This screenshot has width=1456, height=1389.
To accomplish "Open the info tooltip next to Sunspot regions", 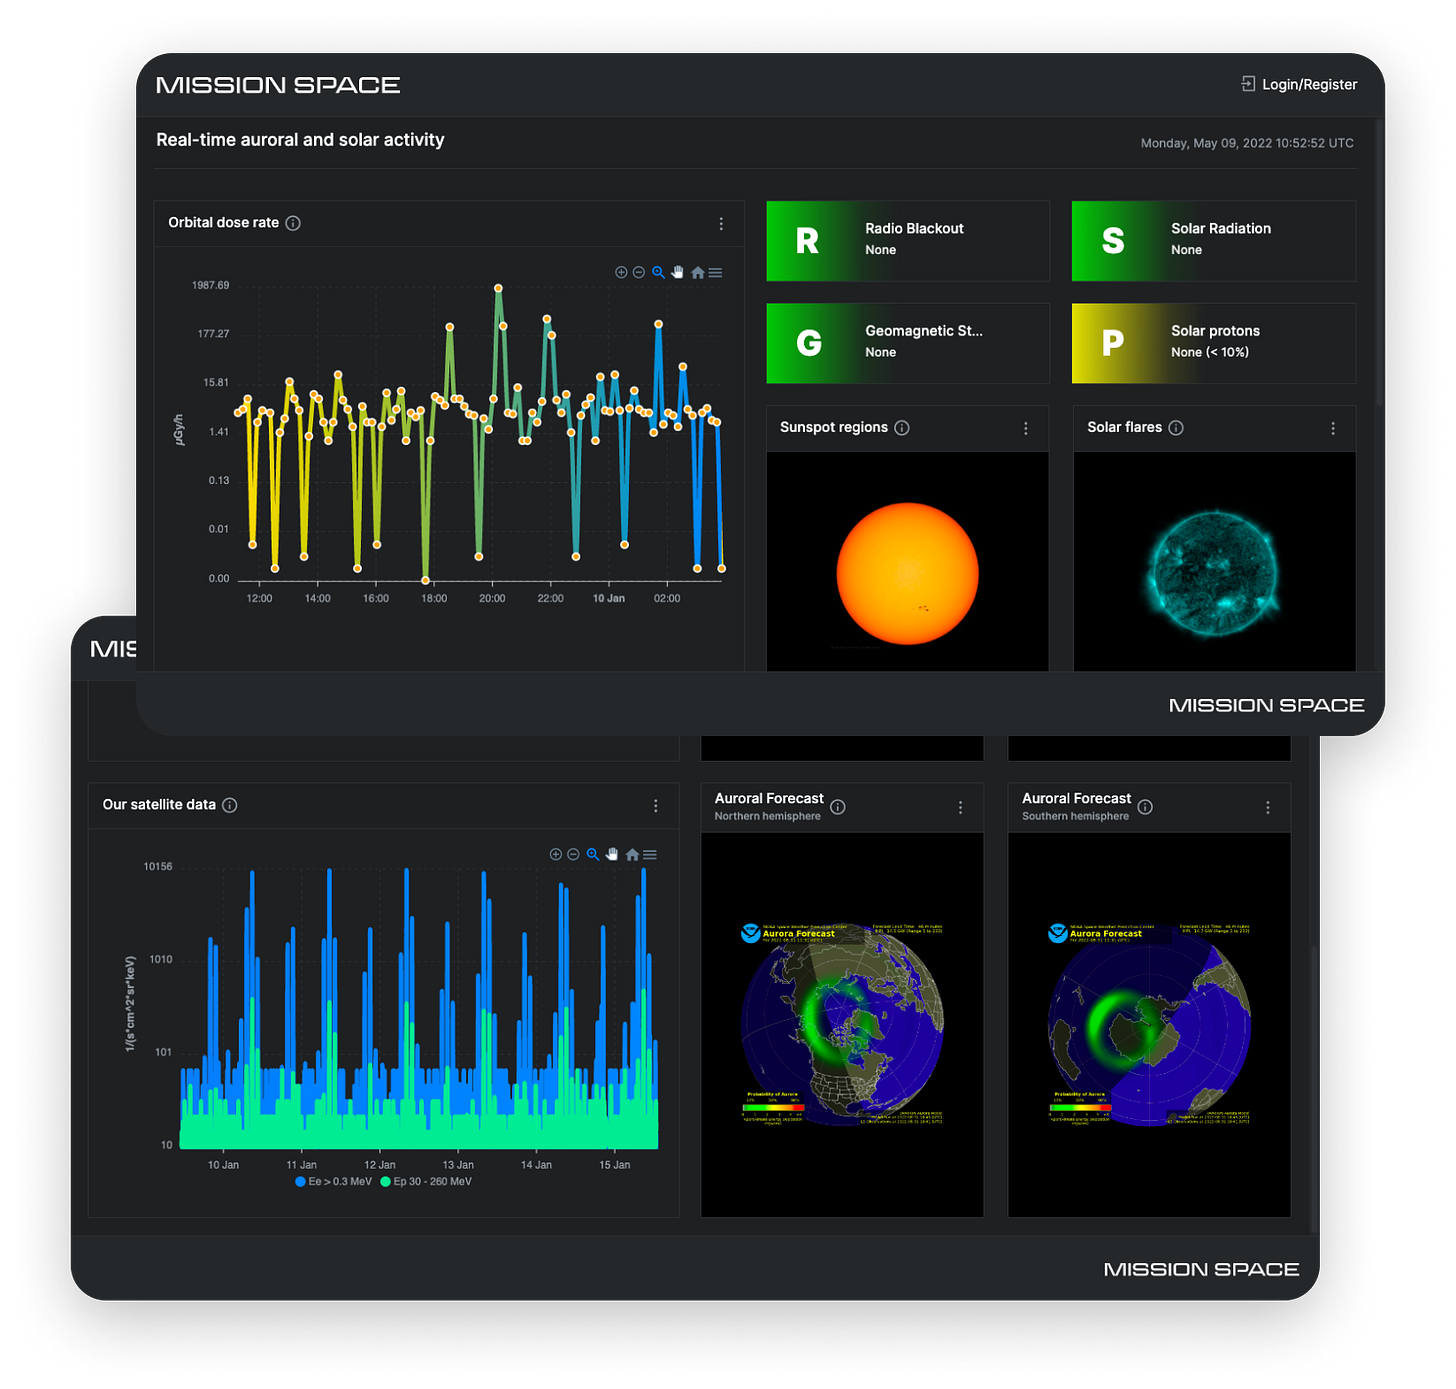I will coord(902,427).
